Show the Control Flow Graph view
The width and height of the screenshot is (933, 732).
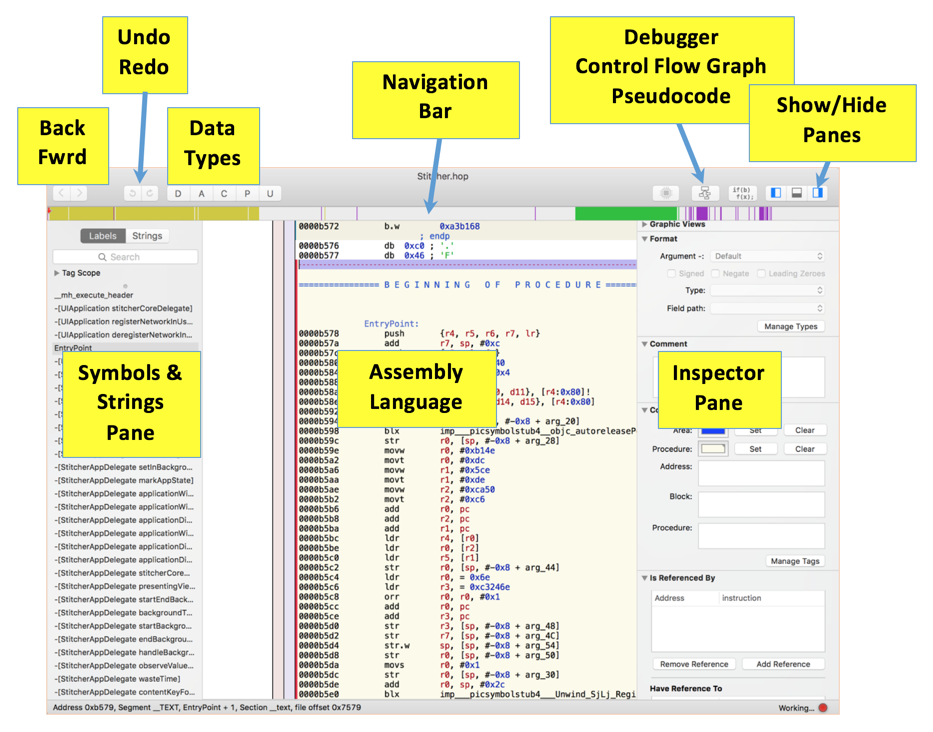pos(705,193)
